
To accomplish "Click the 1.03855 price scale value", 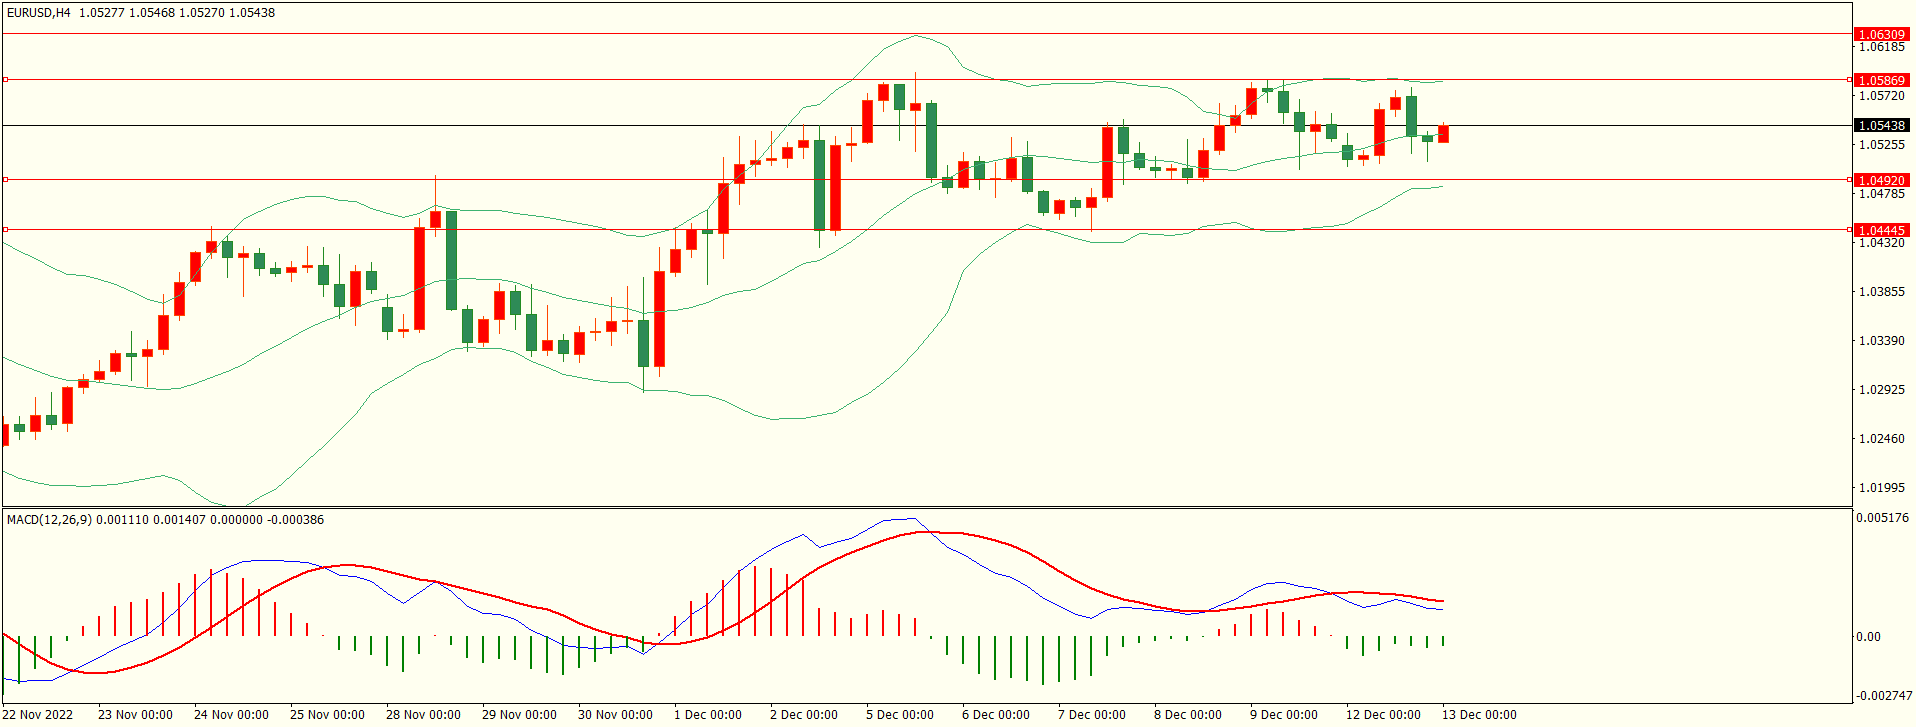I will point(1881,292).
